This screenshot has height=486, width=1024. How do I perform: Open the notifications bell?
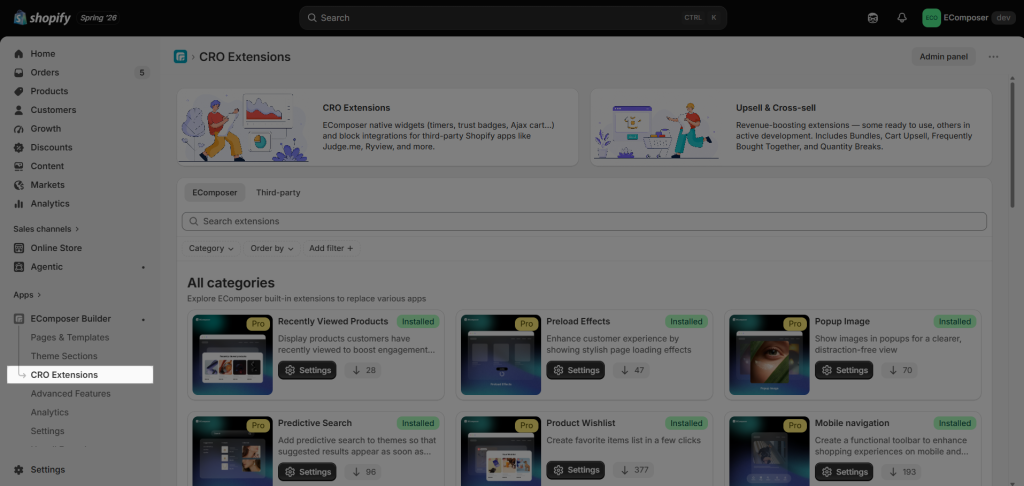click(x=902, y=18)
